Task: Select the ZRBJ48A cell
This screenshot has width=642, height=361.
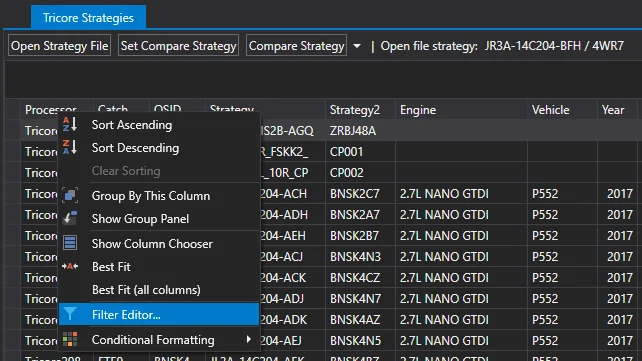Action: (360, 131)
